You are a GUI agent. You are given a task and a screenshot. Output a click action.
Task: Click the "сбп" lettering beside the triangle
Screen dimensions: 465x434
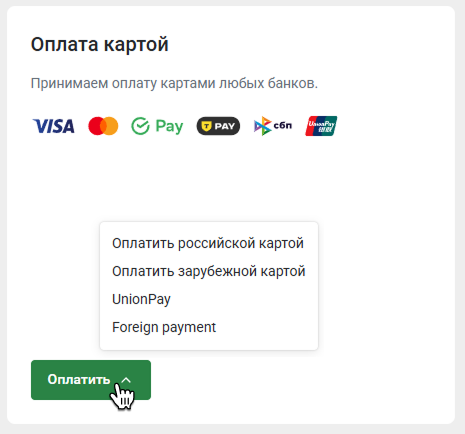click(283, 125)
